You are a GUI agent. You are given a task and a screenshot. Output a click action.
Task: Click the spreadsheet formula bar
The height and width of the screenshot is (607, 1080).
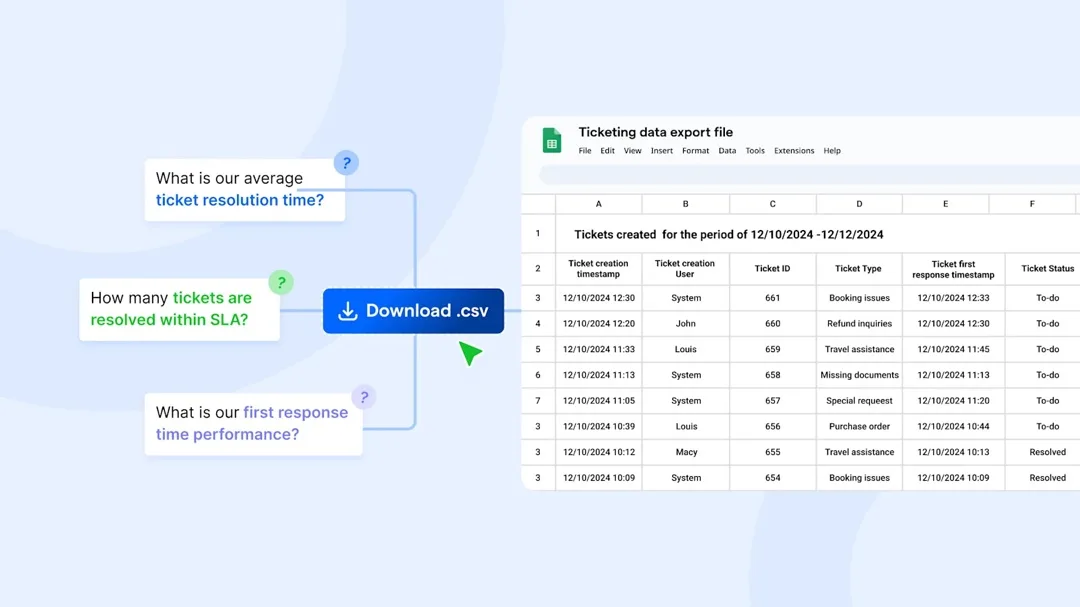(x=809, y=175)
